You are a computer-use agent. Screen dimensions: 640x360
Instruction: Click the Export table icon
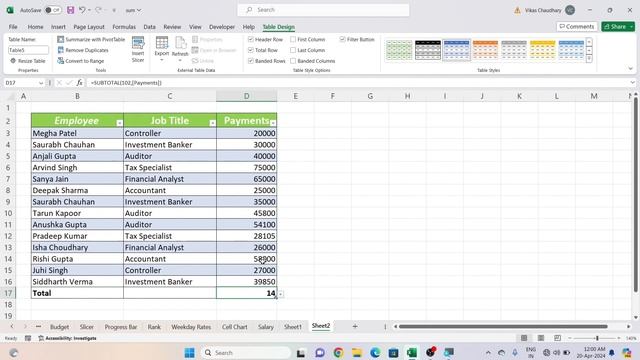point(162,42)
